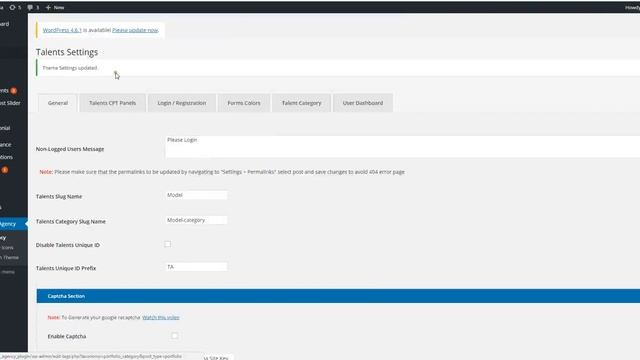Open the General settings tab

click(x=58, y=103)
